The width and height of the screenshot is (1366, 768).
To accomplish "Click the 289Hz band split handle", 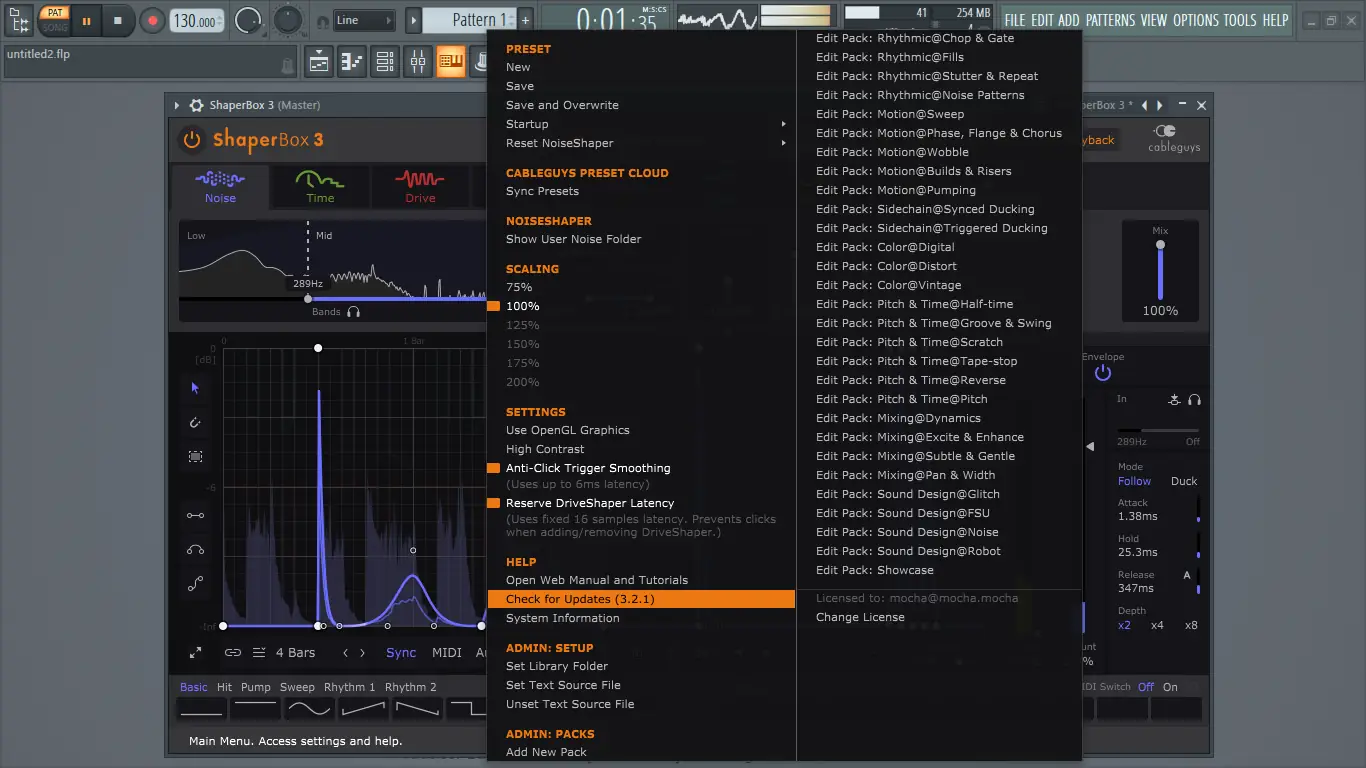I will 308,298.
